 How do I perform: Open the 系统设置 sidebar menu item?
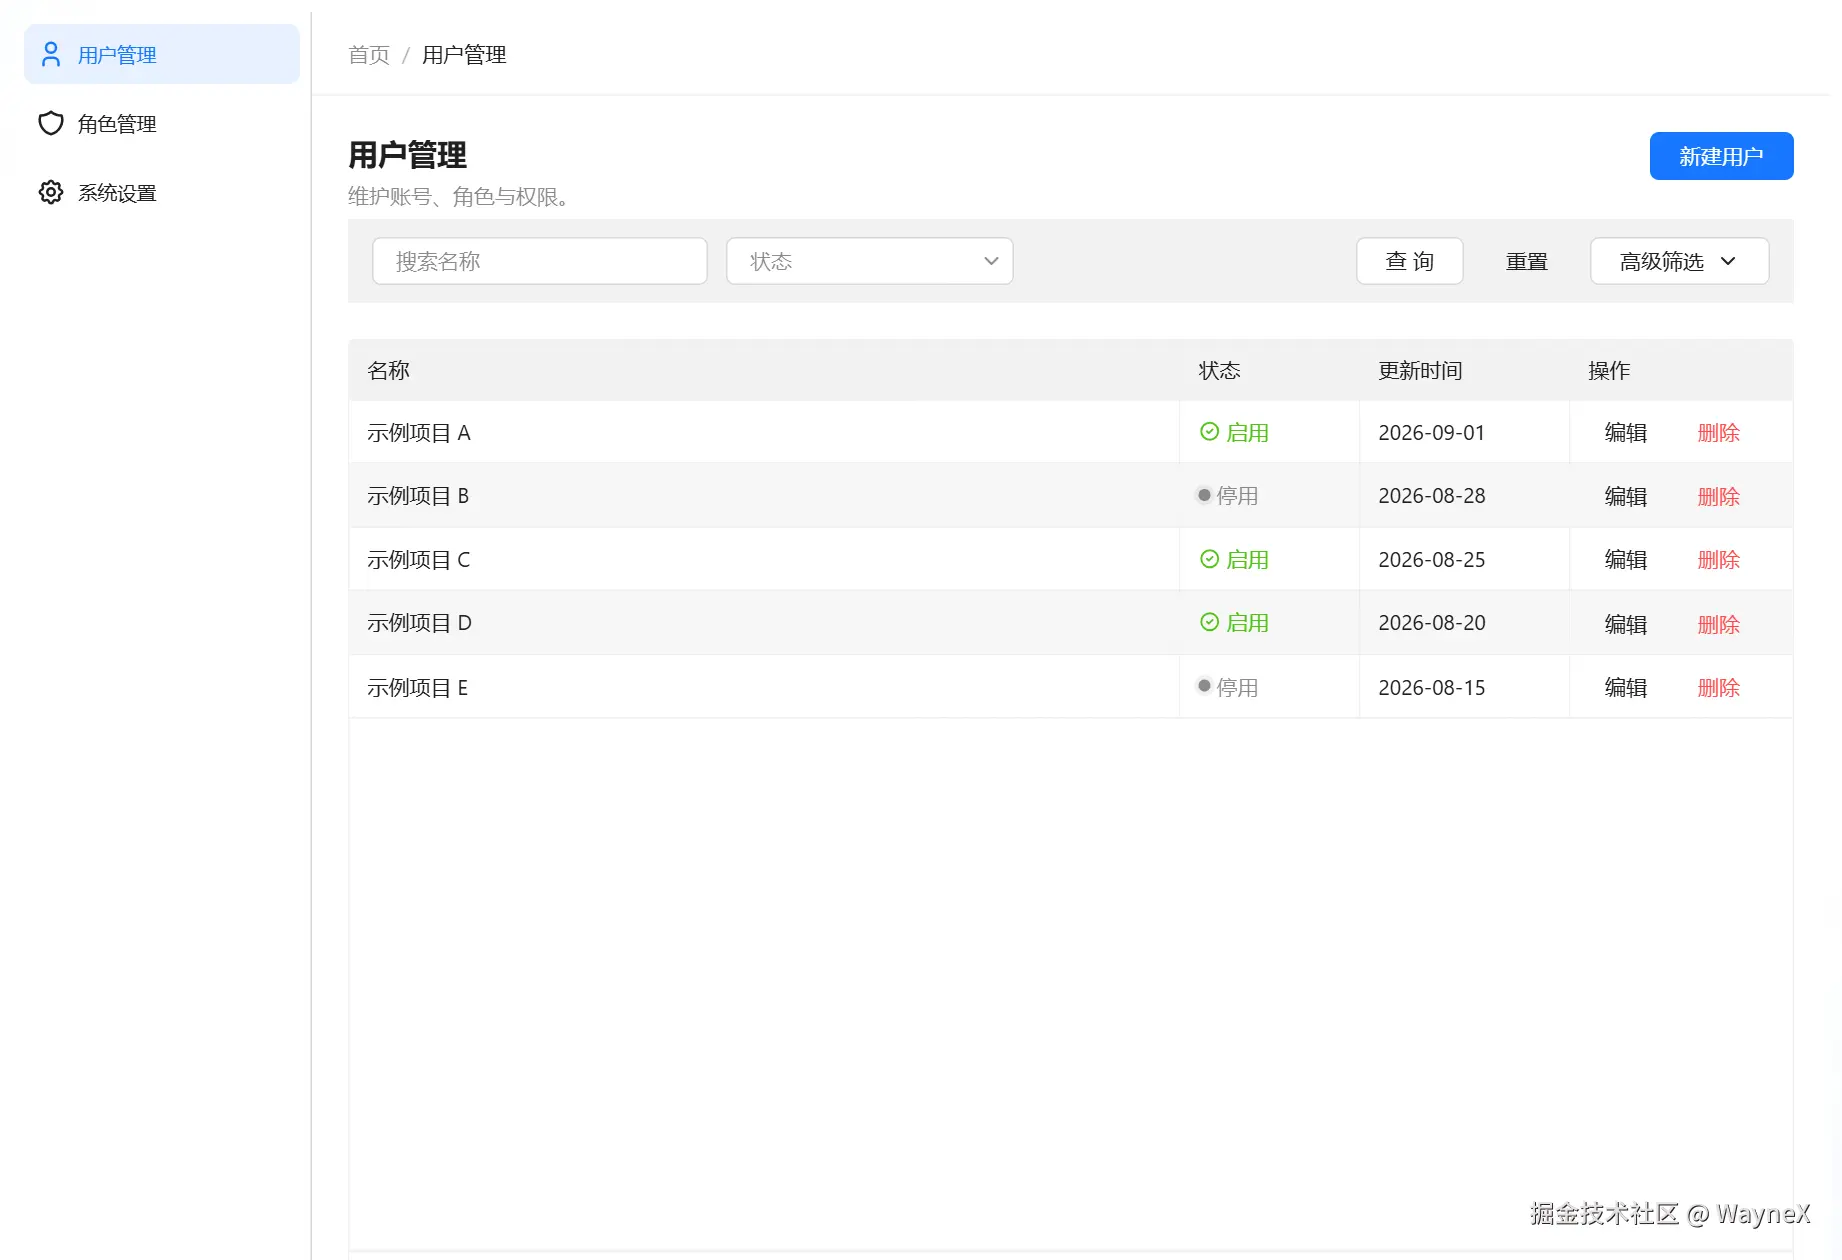[162, 192]
